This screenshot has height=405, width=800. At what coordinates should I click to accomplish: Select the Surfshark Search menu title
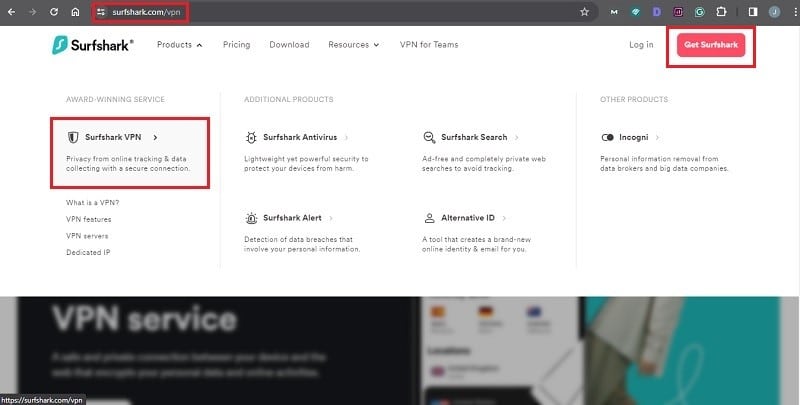click(474, 137)
